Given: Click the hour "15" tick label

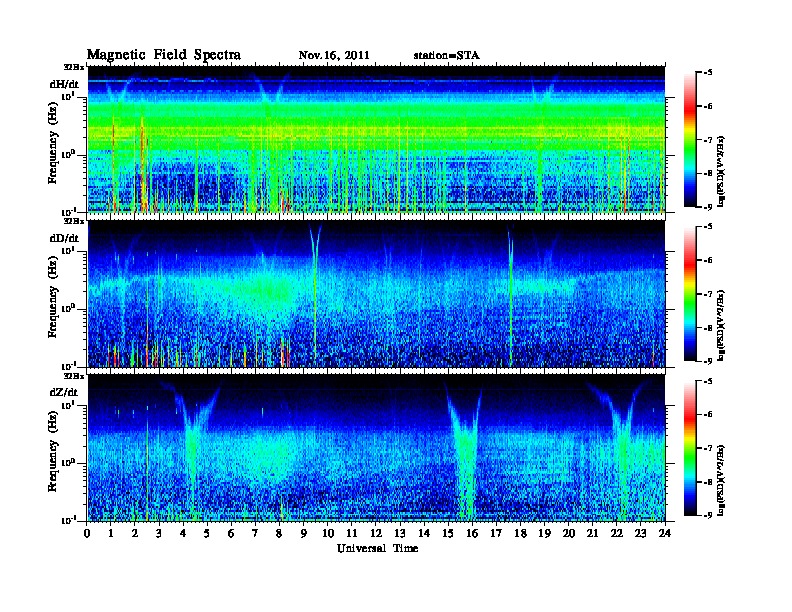Looking at the screenshot, I should [x=448, y=534].
